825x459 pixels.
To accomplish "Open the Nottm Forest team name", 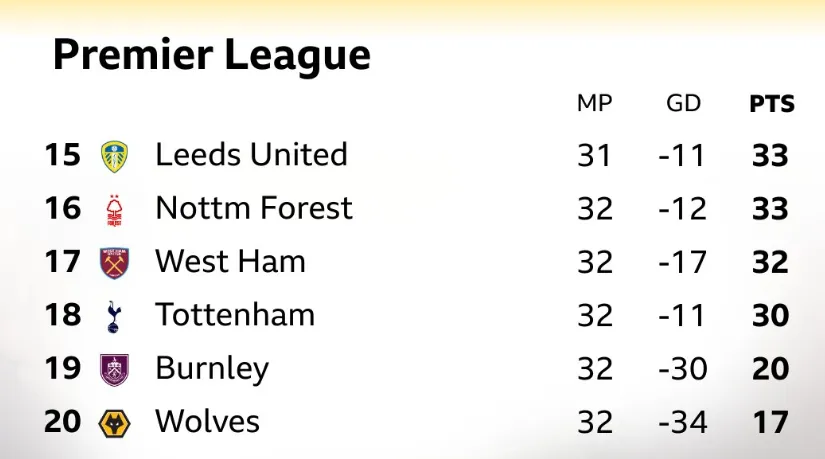I will [254, 208].
